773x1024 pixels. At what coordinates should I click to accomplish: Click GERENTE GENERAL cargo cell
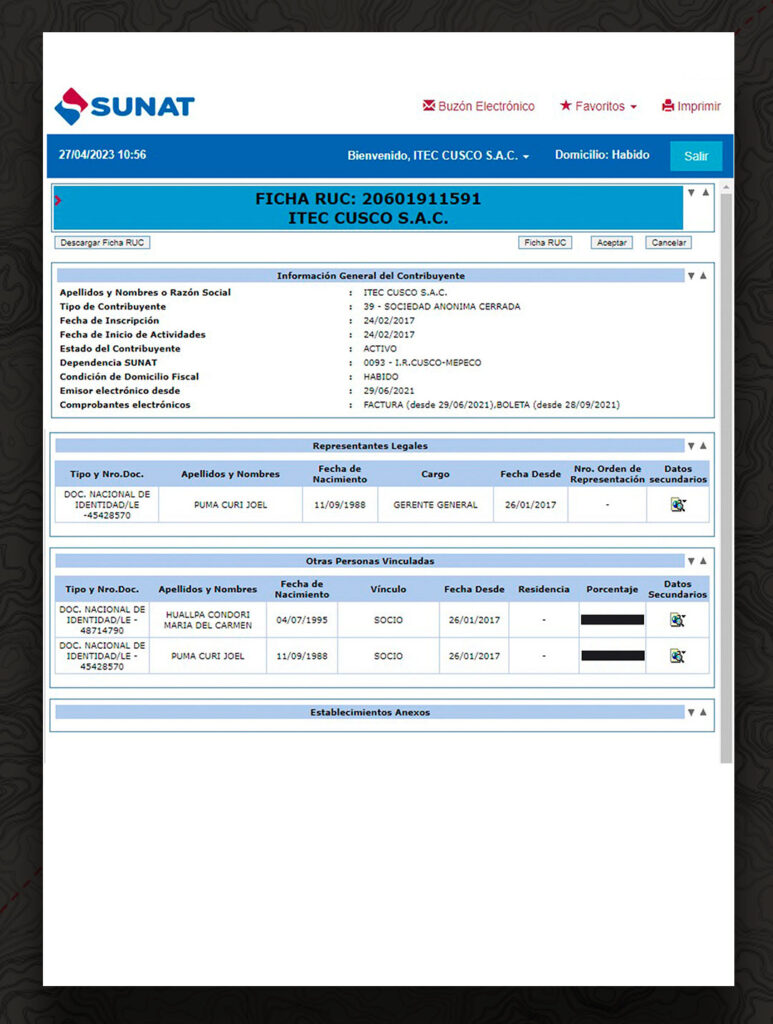(x=435, y=505)
